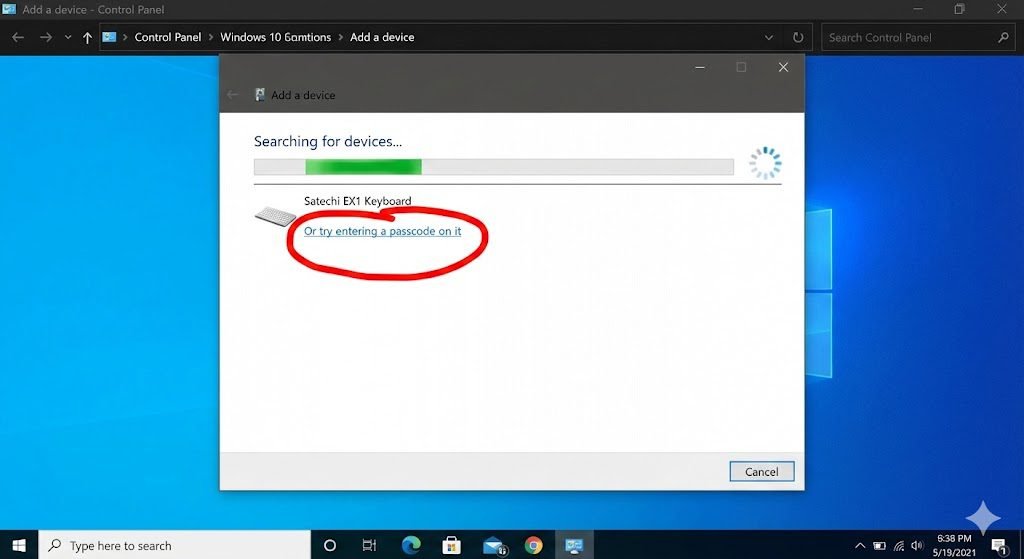Image resolution: width=1024 pixels, height=559 pixels.
Task: Click the Add a device breadcrumb
Action: [x=382, y=37]
